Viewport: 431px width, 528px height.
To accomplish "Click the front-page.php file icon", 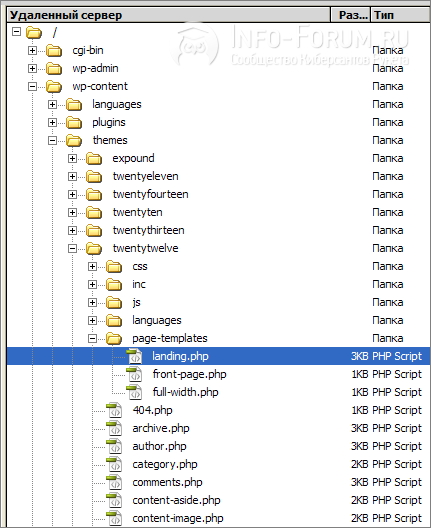I will (x=134, y=374).
